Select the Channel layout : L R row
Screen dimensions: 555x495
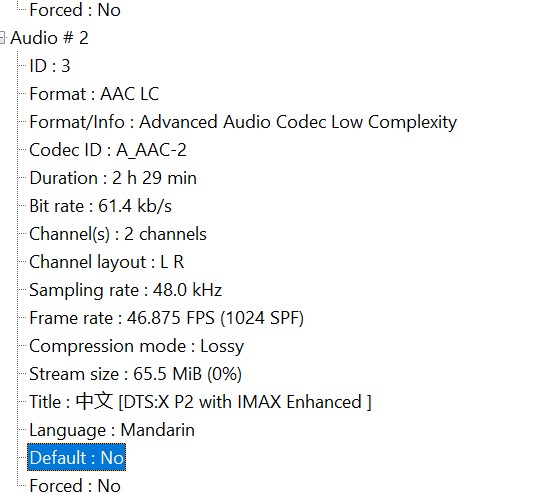[x=107, y=262]
